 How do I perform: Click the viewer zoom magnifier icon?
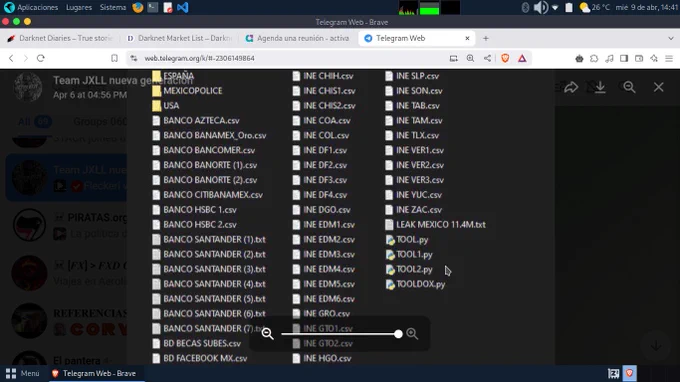629,87
